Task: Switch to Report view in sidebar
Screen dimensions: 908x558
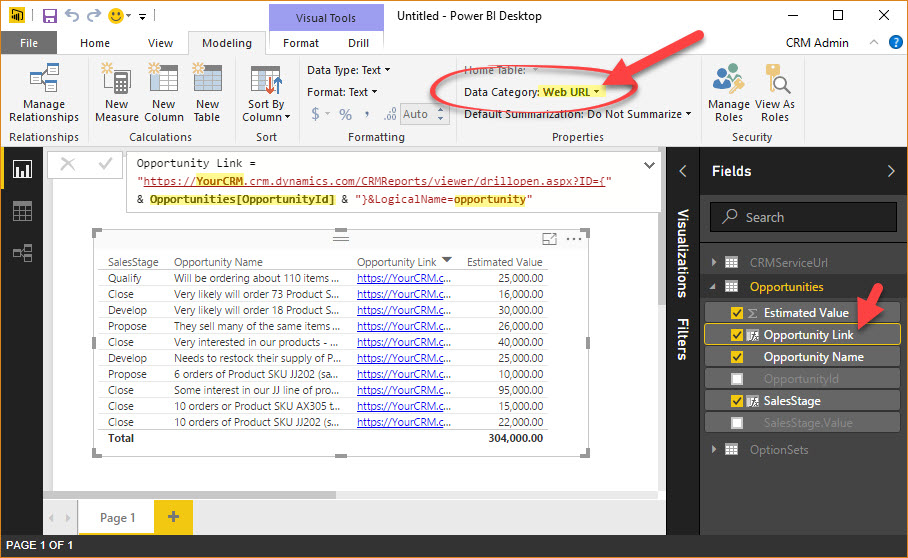Action: pos(23,170)
